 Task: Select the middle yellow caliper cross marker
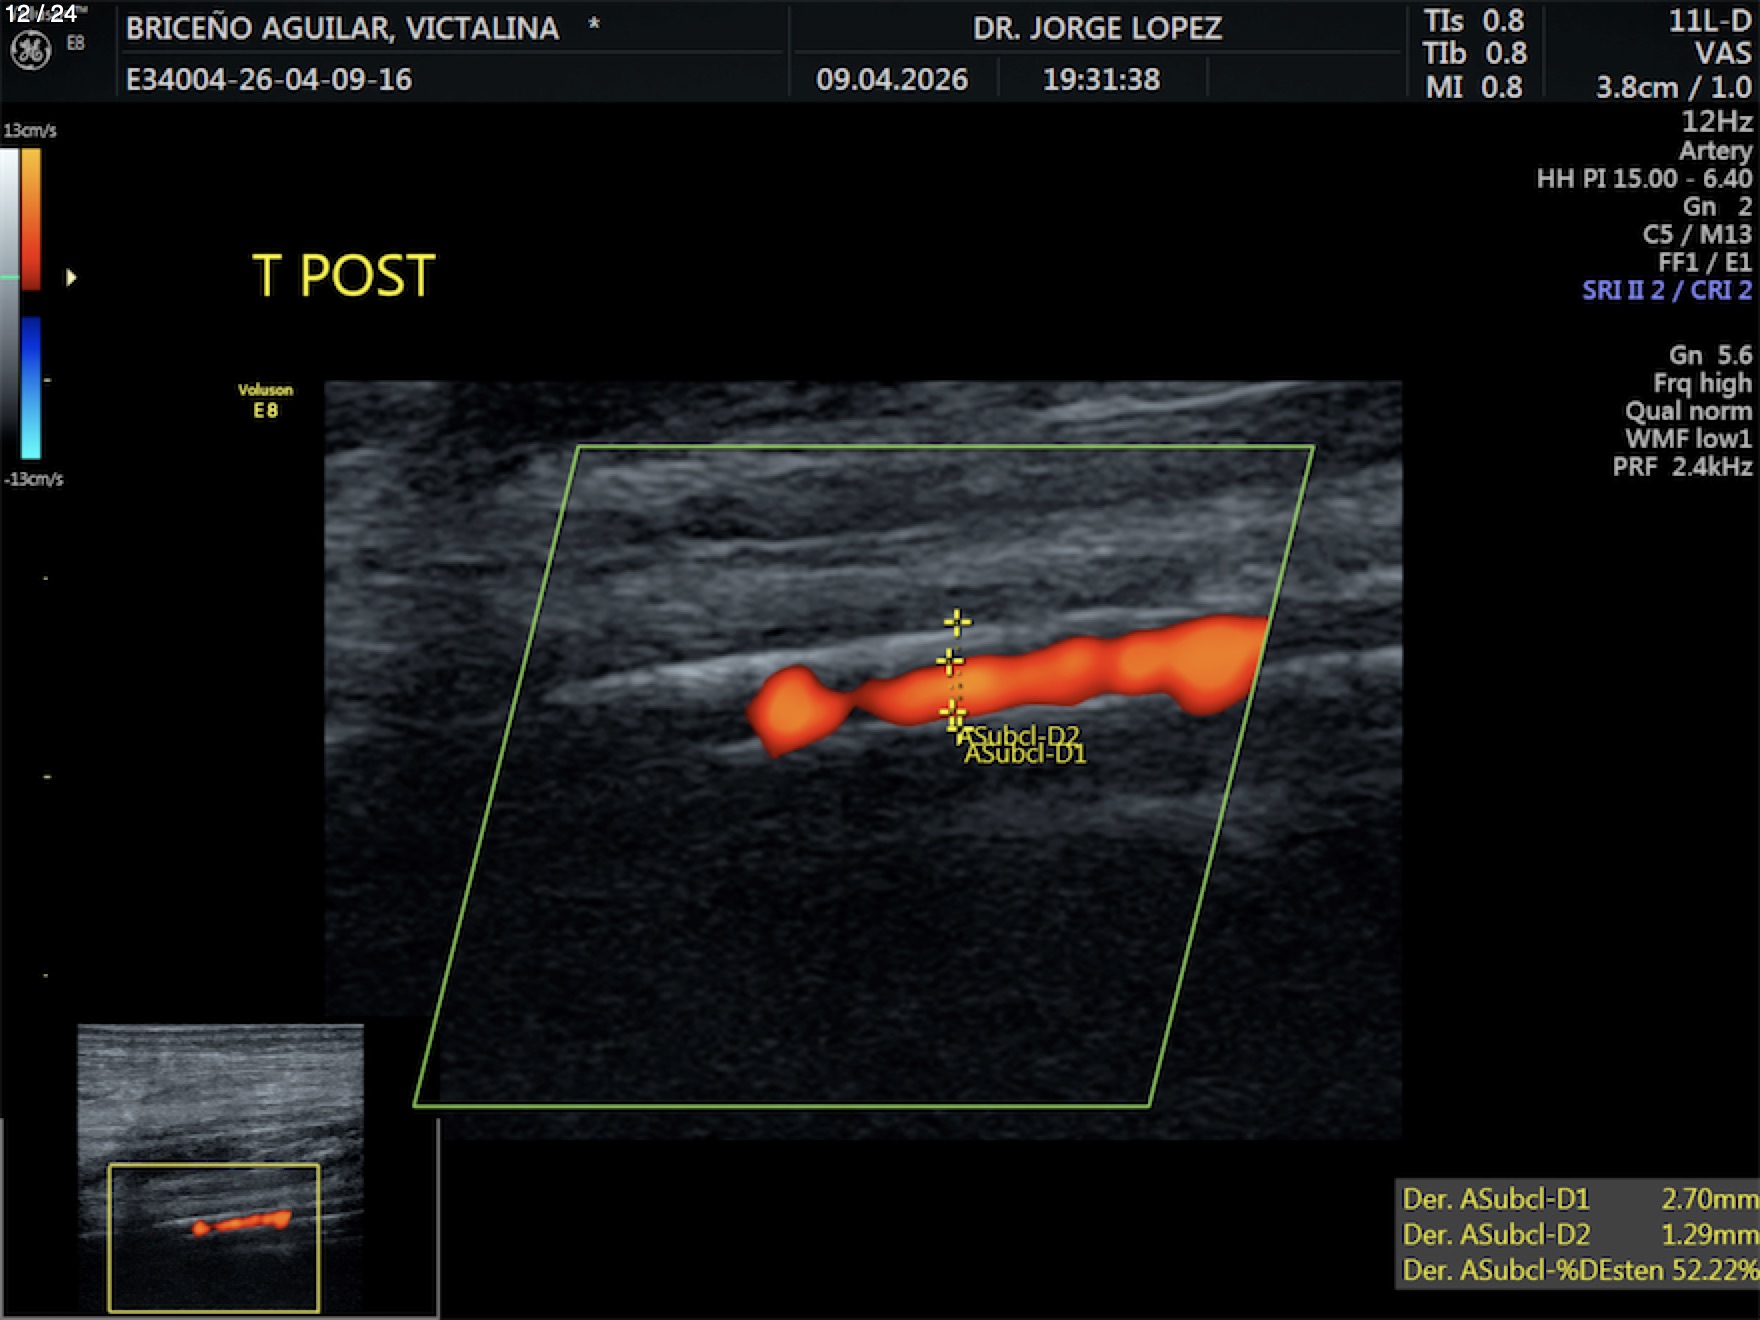click(950, 661)
